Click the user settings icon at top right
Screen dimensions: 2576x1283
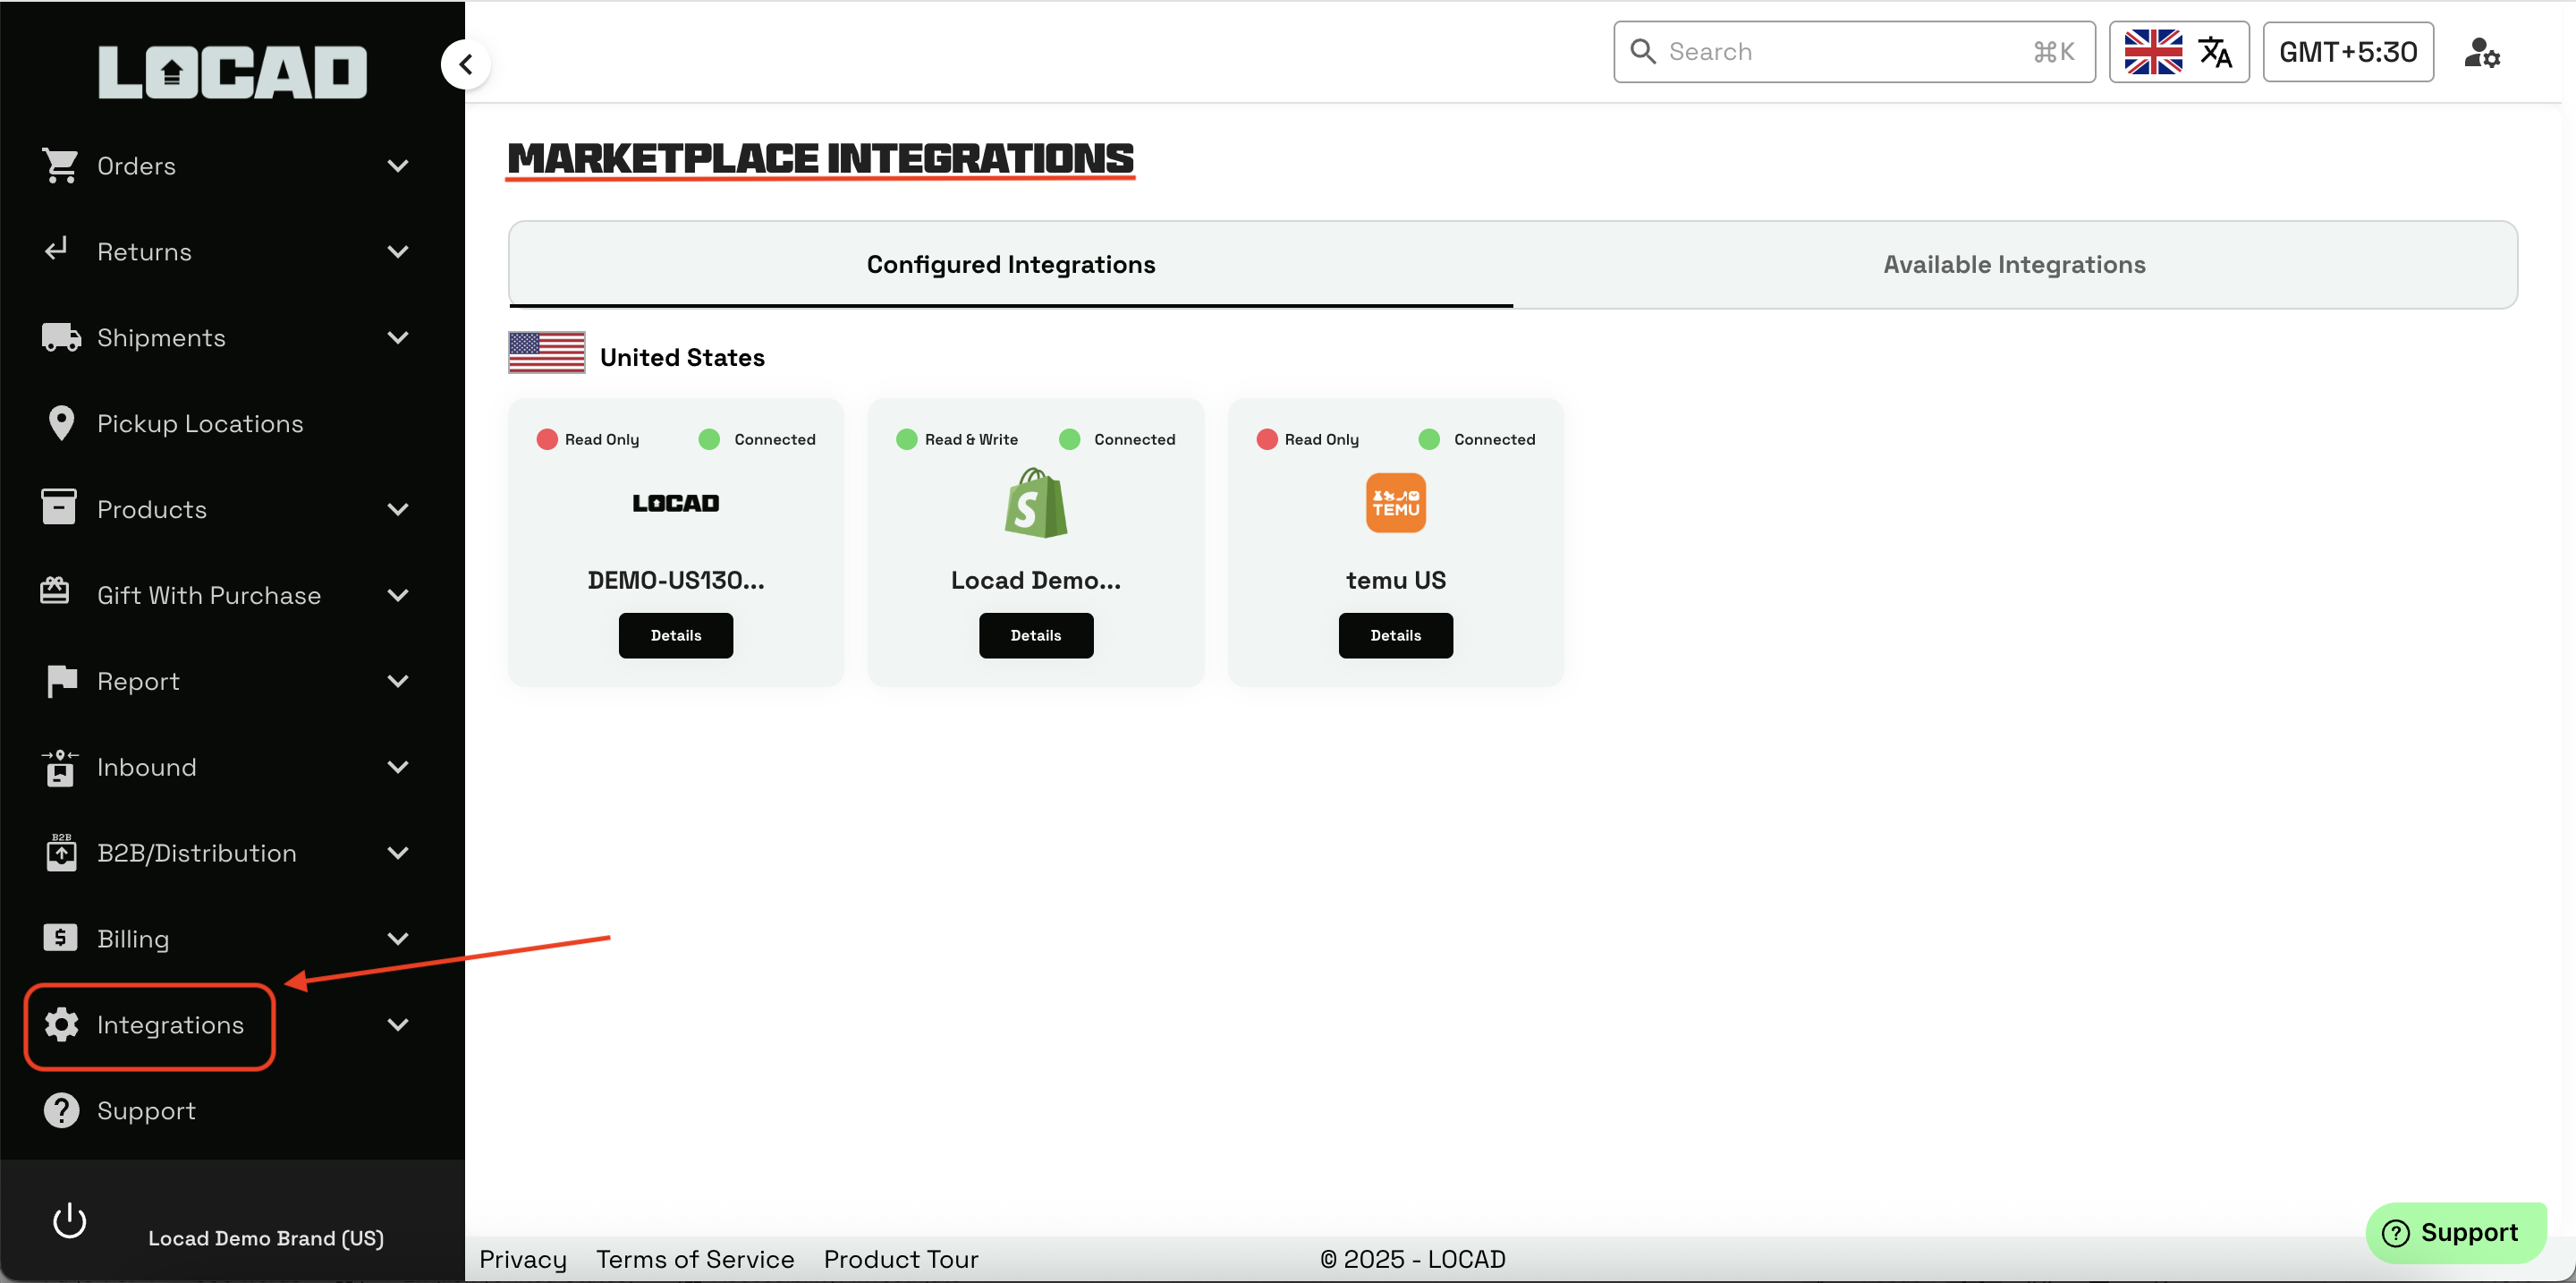point(2481,52)
